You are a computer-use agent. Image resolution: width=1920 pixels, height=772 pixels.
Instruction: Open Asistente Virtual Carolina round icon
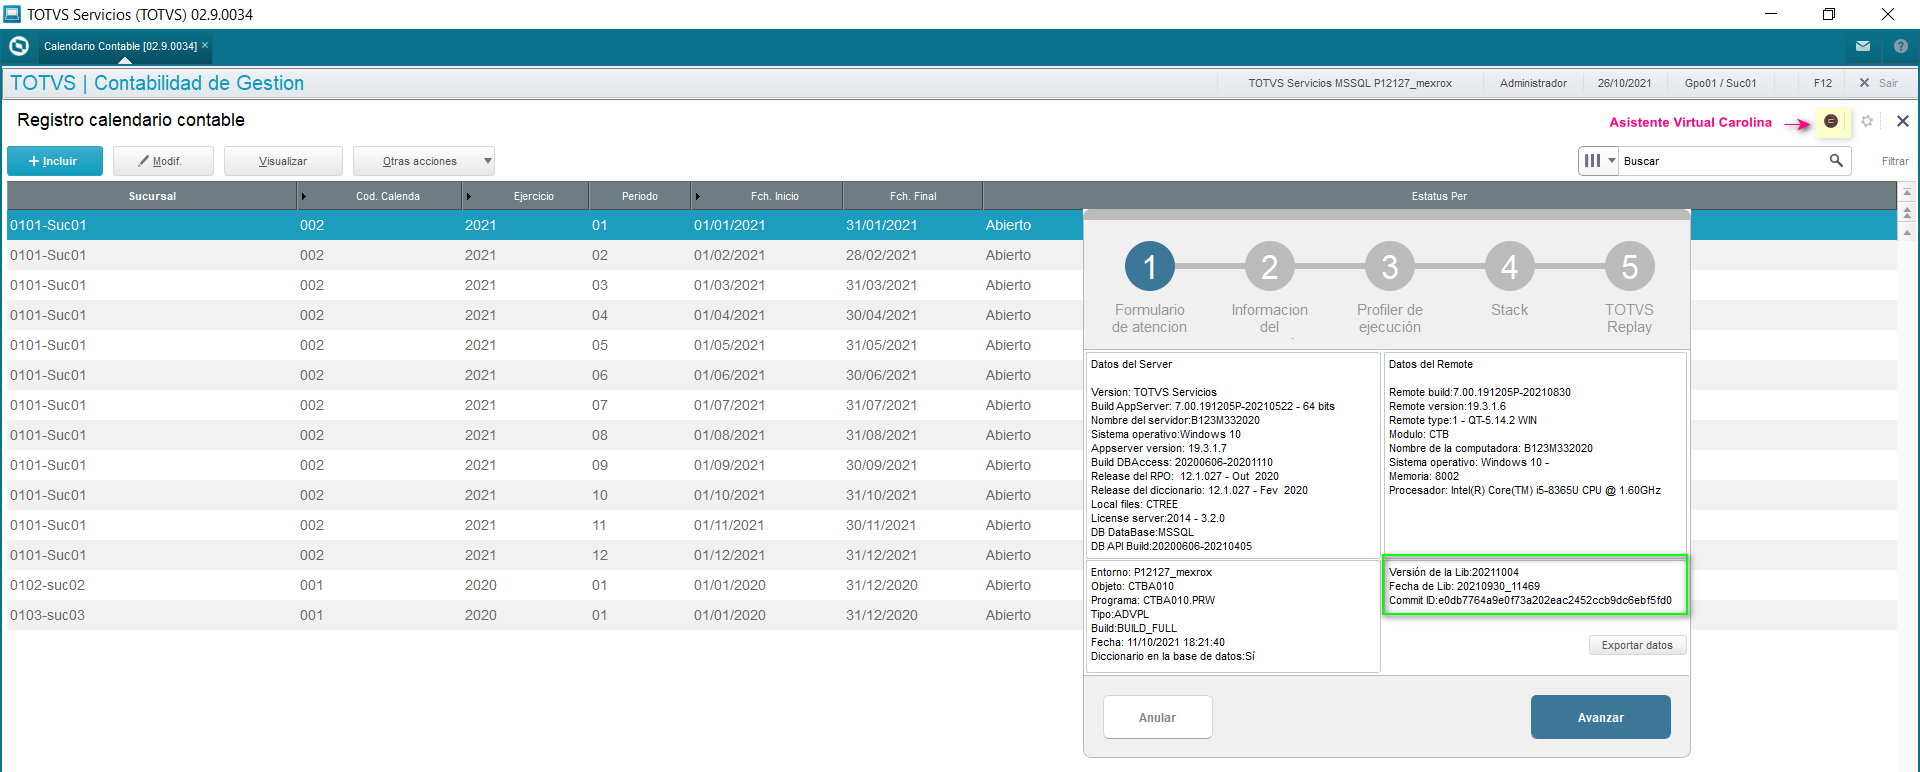(1831, 121)
